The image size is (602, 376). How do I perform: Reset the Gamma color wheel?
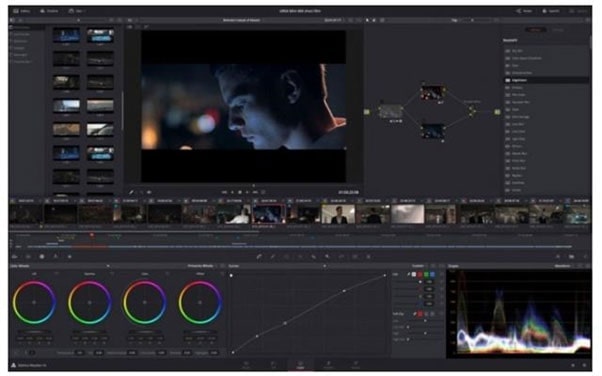click(112, 274)
